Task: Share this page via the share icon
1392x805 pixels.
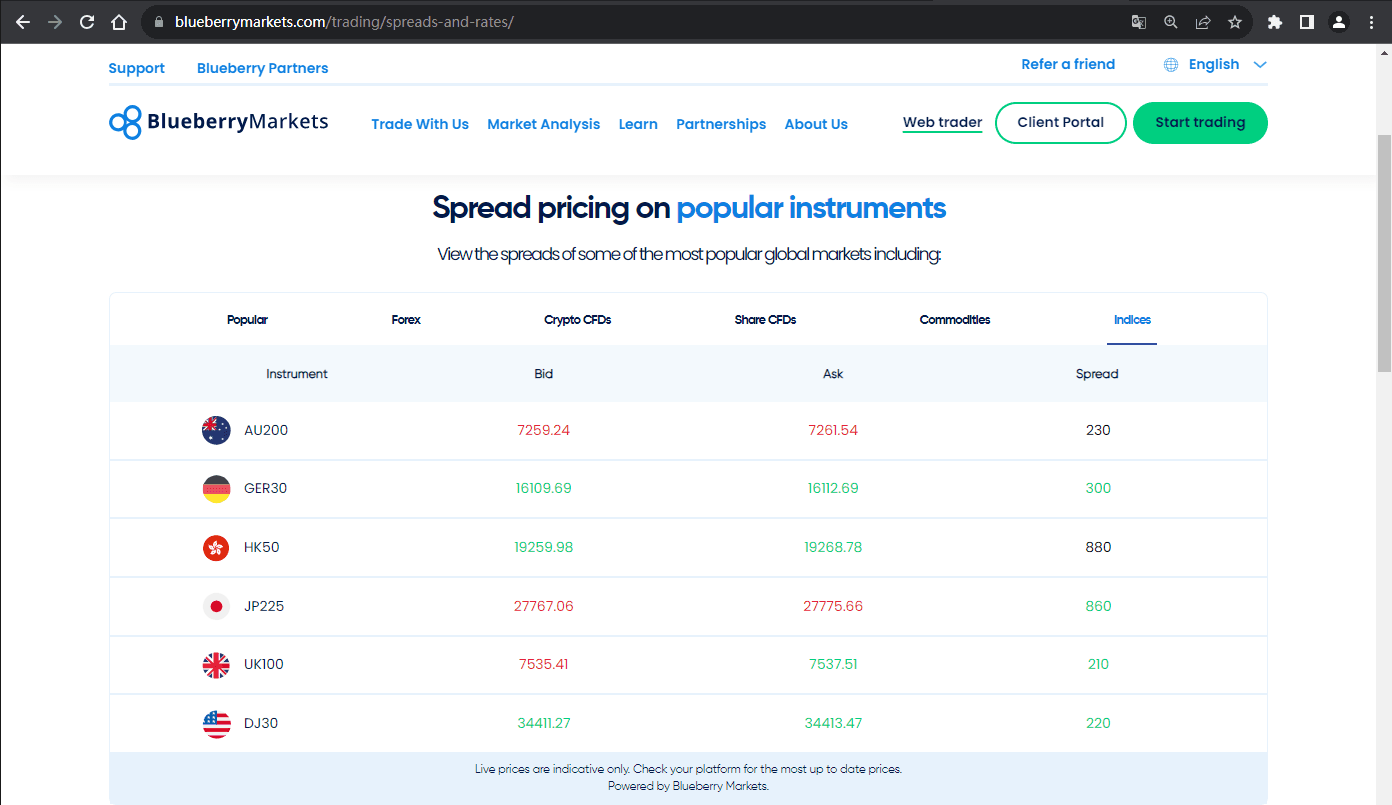Action: click(x=1203, y=22)
